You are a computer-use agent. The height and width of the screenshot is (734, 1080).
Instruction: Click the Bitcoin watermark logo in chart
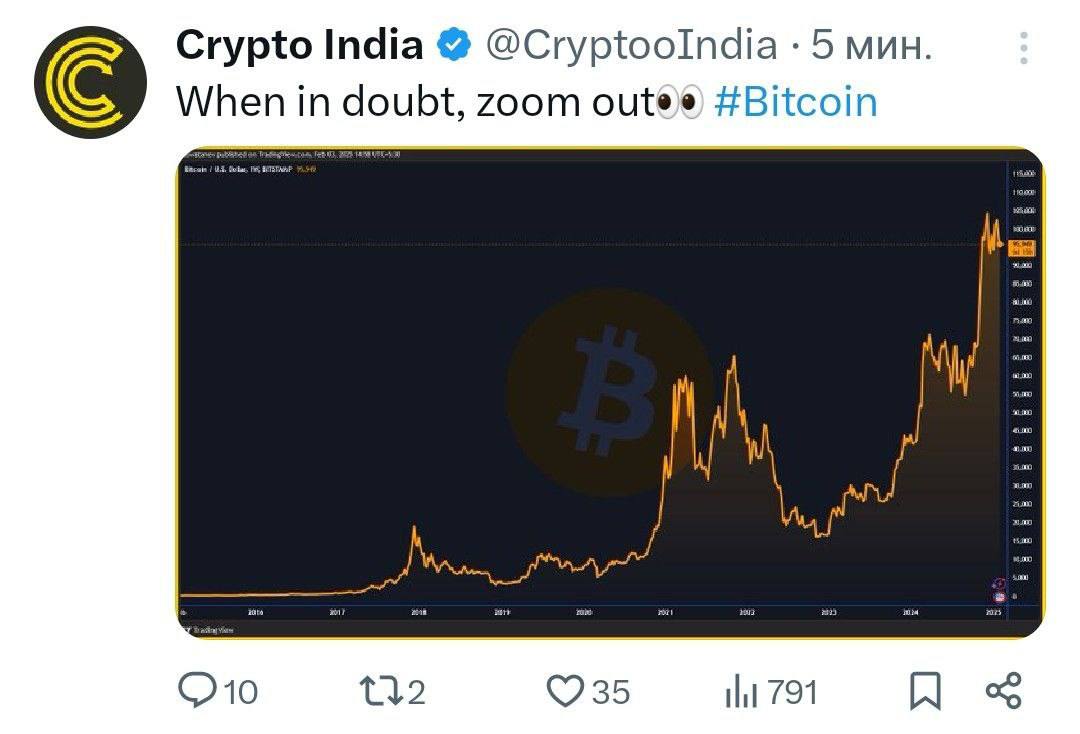610,392
